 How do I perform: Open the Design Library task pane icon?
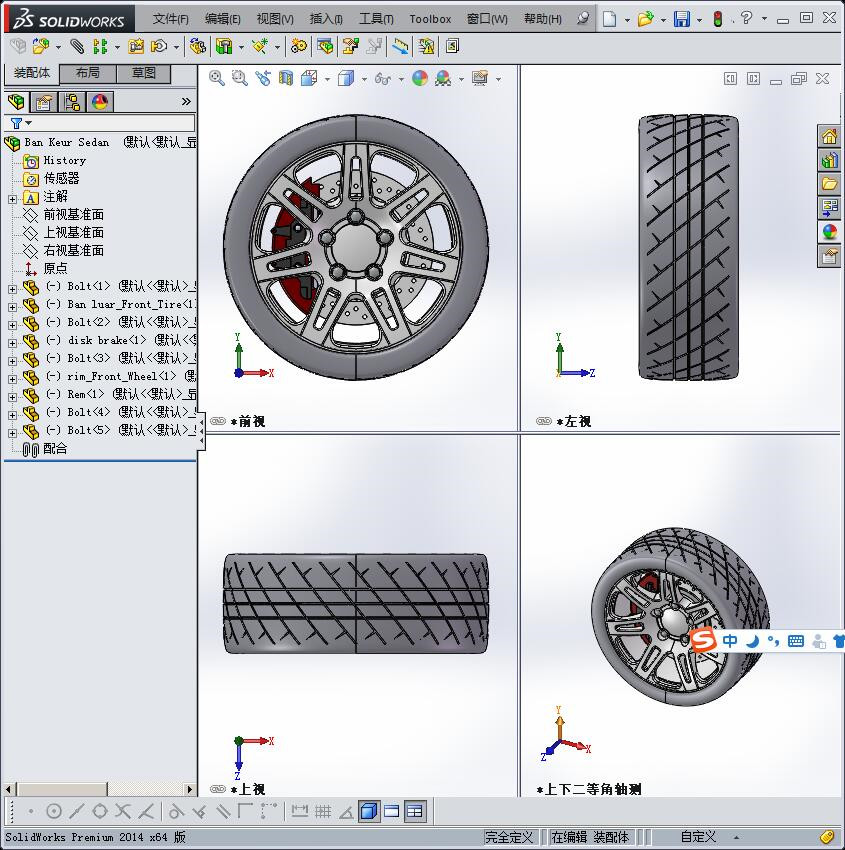[829, 160]
